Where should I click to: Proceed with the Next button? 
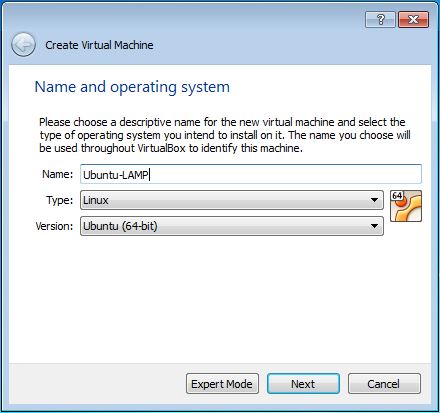coord(303,384)
